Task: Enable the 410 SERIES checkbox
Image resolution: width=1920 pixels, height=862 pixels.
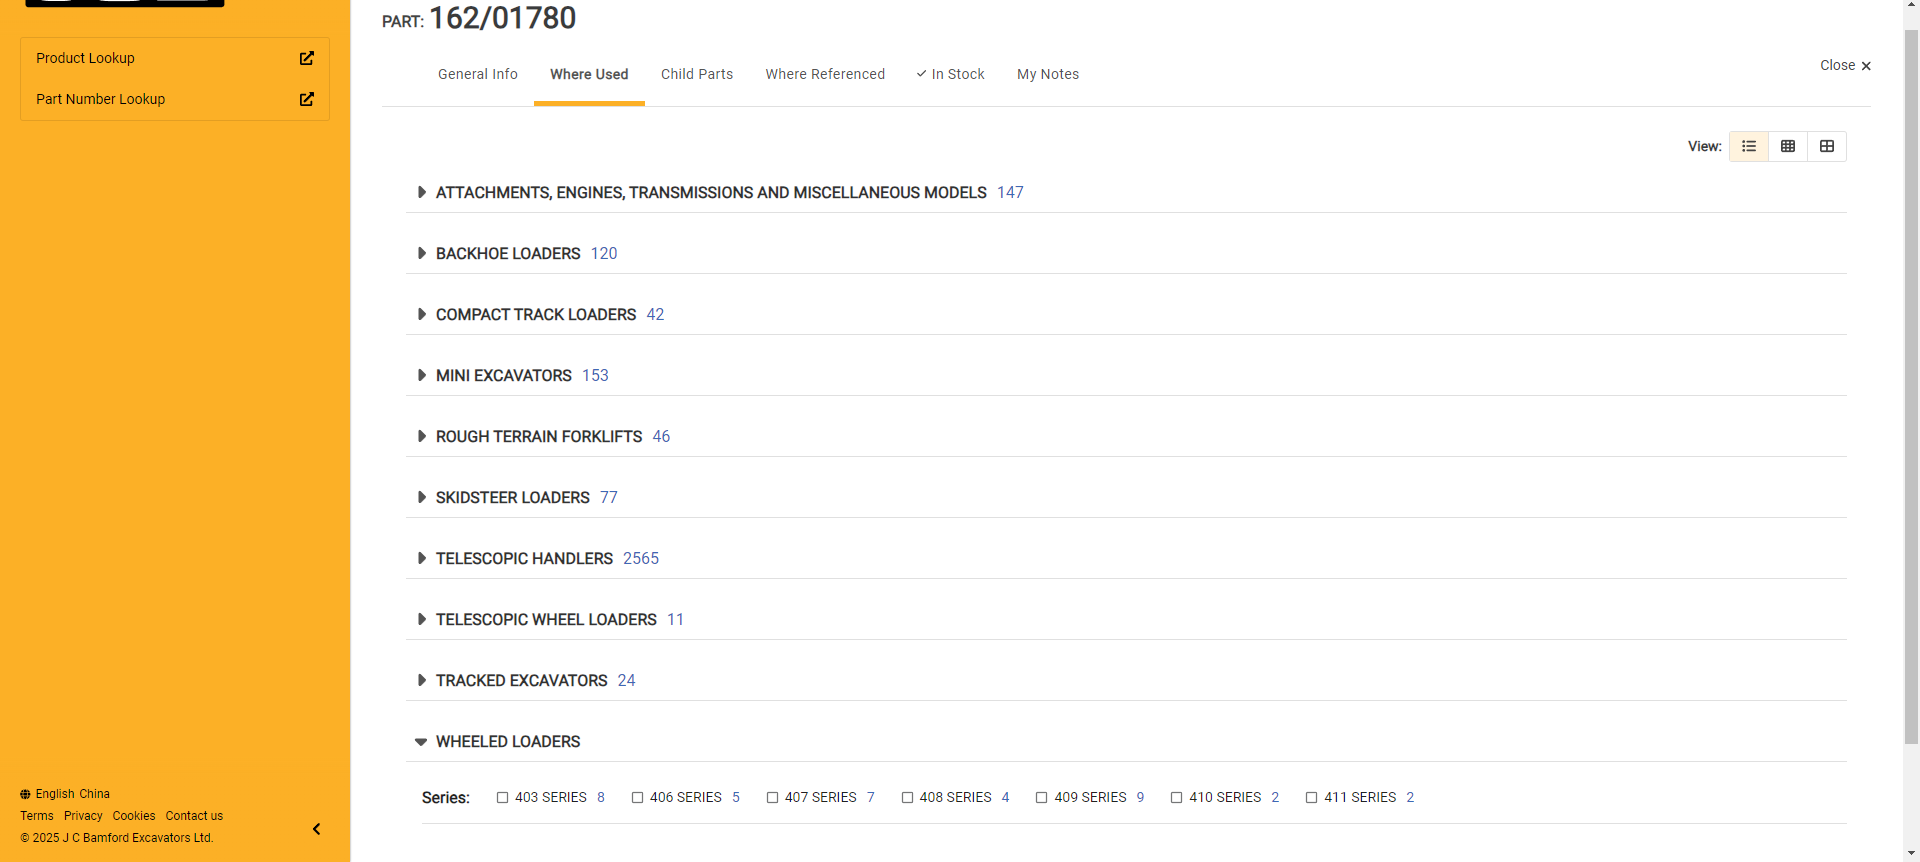Action: pos(1177,797)
